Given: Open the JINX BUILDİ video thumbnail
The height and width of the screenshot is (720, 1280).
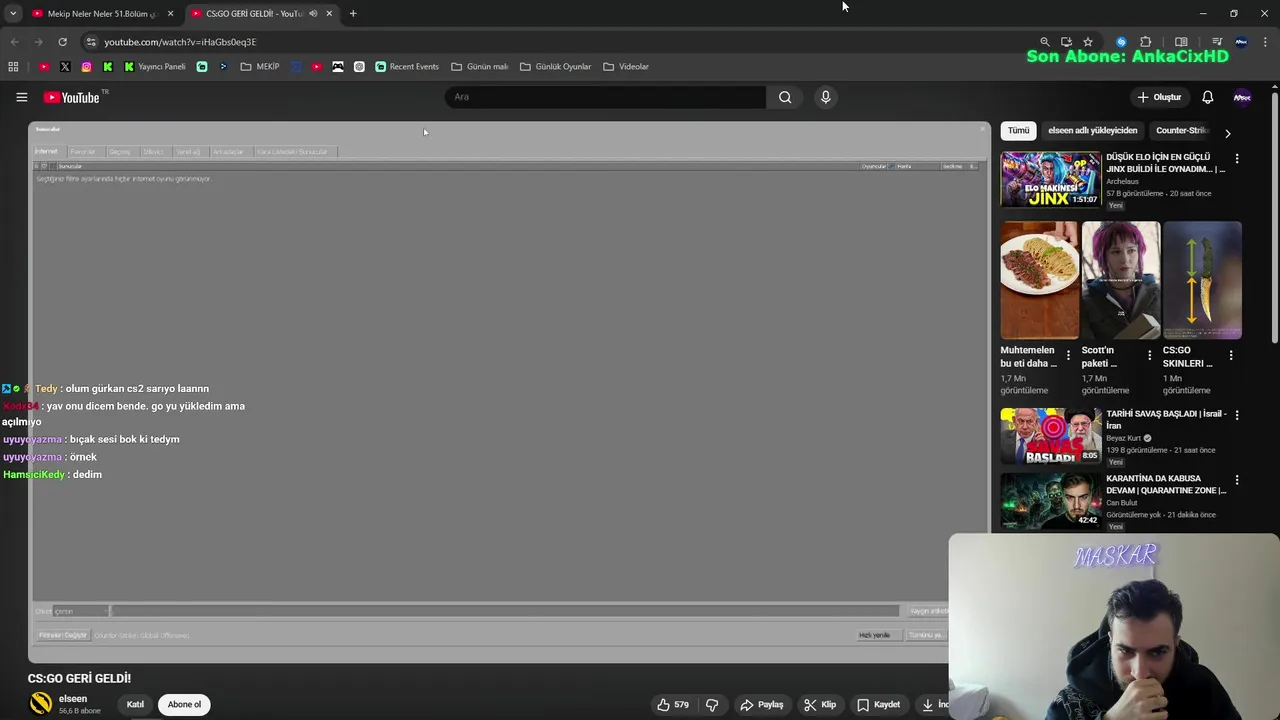Looking at the screenshot, I should pos(1050,179).
